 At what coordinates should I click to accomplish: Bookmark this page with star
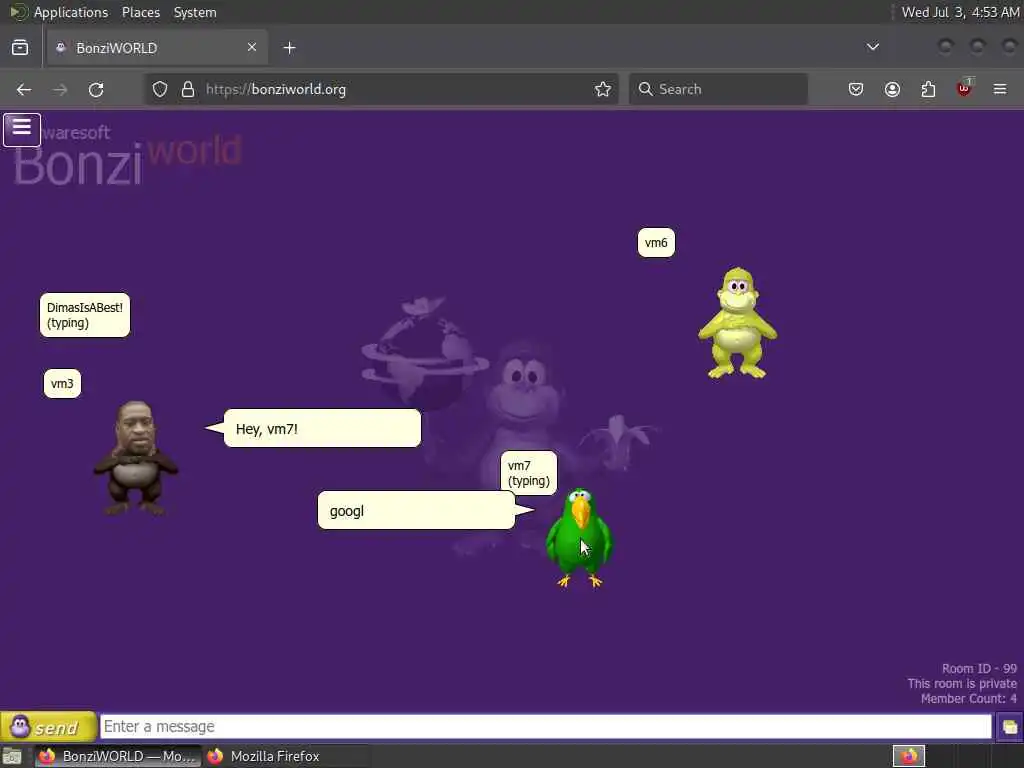(x=603, y=89)
